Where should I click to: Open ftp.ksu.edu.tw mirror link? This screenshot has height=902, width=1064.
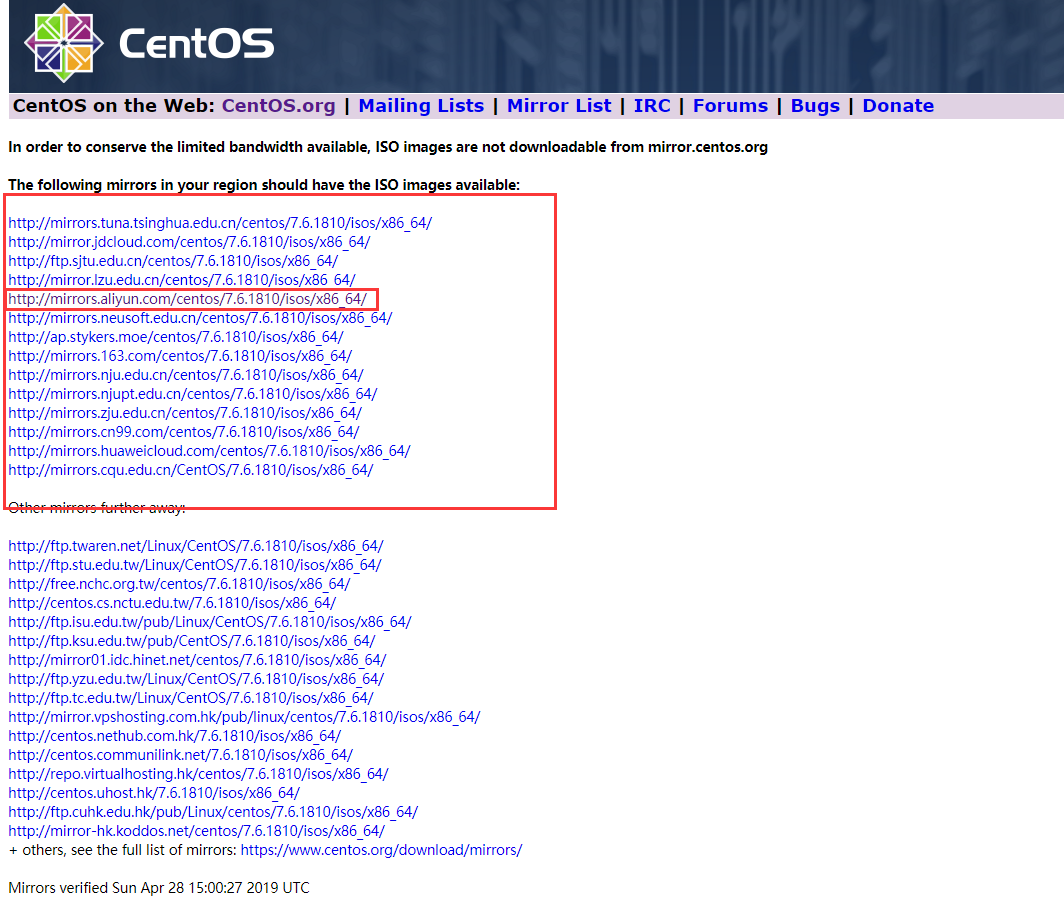click(191, 641)
